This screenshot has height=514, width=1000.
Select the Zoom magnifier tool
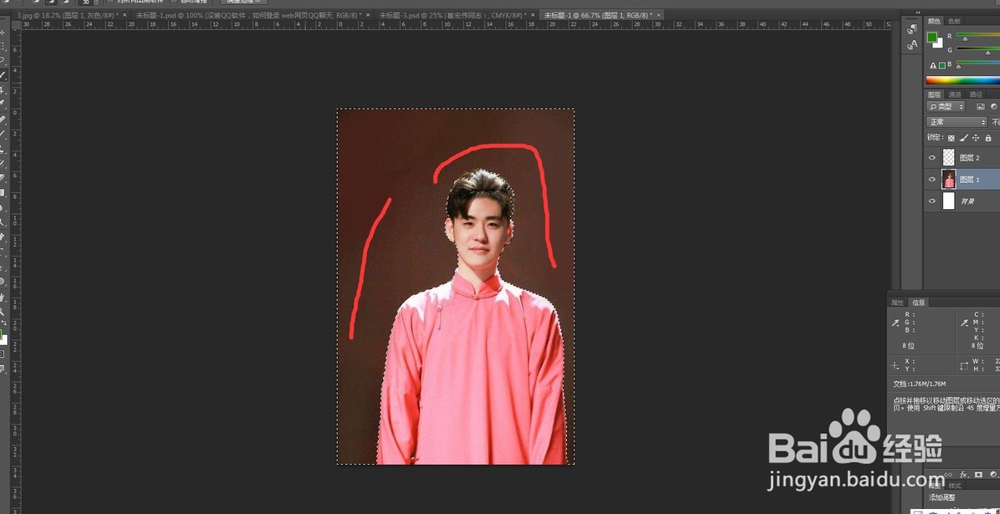[3, 311]
